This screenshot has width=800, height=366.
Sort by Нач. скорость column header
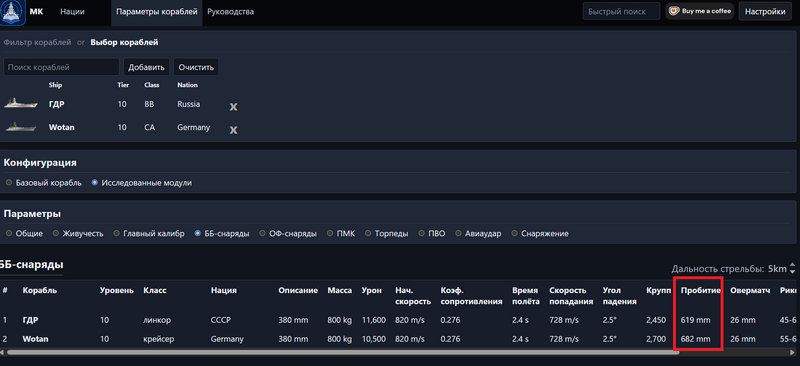[413, 296]
